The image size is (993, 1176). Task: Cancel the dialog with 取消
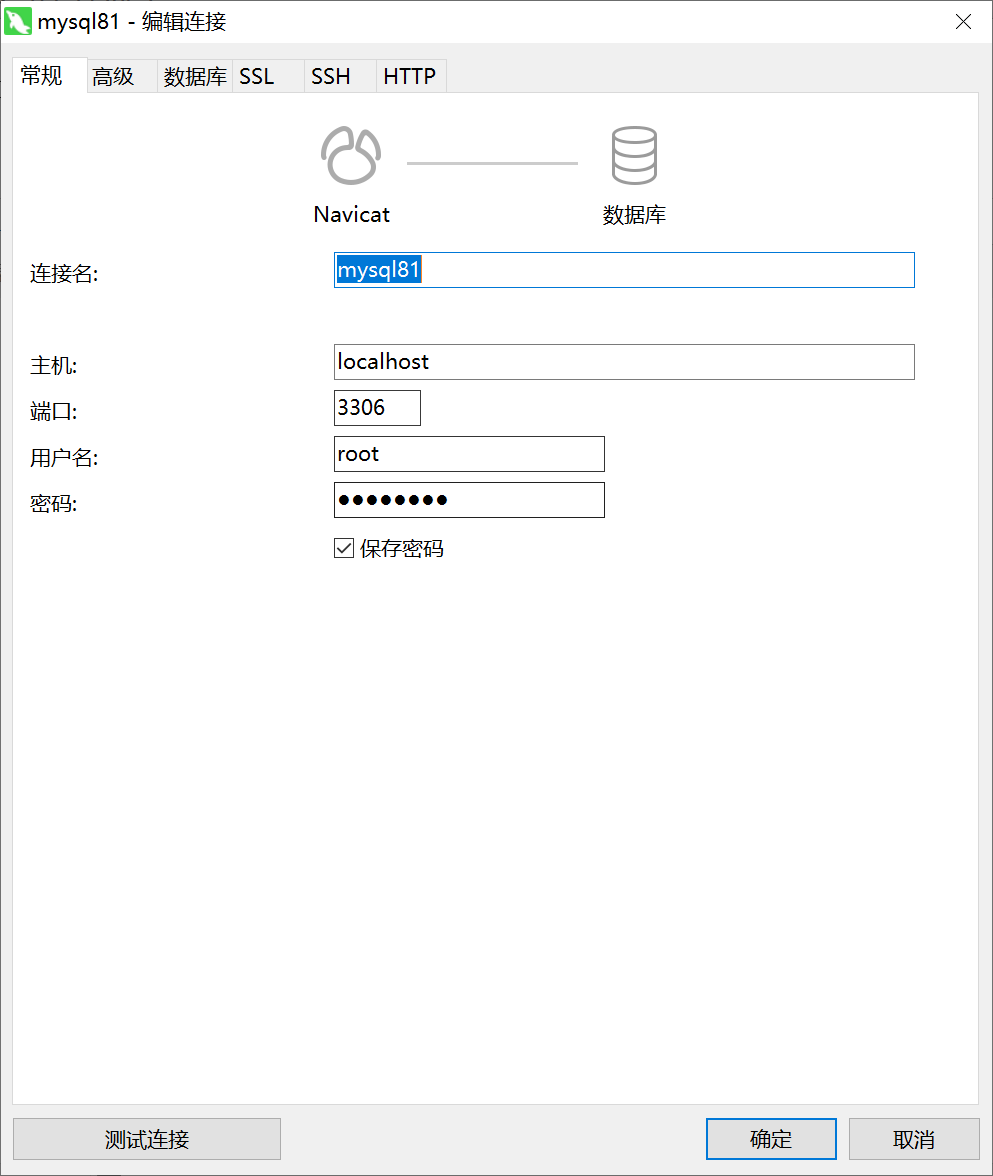(x=914, y=1139)
